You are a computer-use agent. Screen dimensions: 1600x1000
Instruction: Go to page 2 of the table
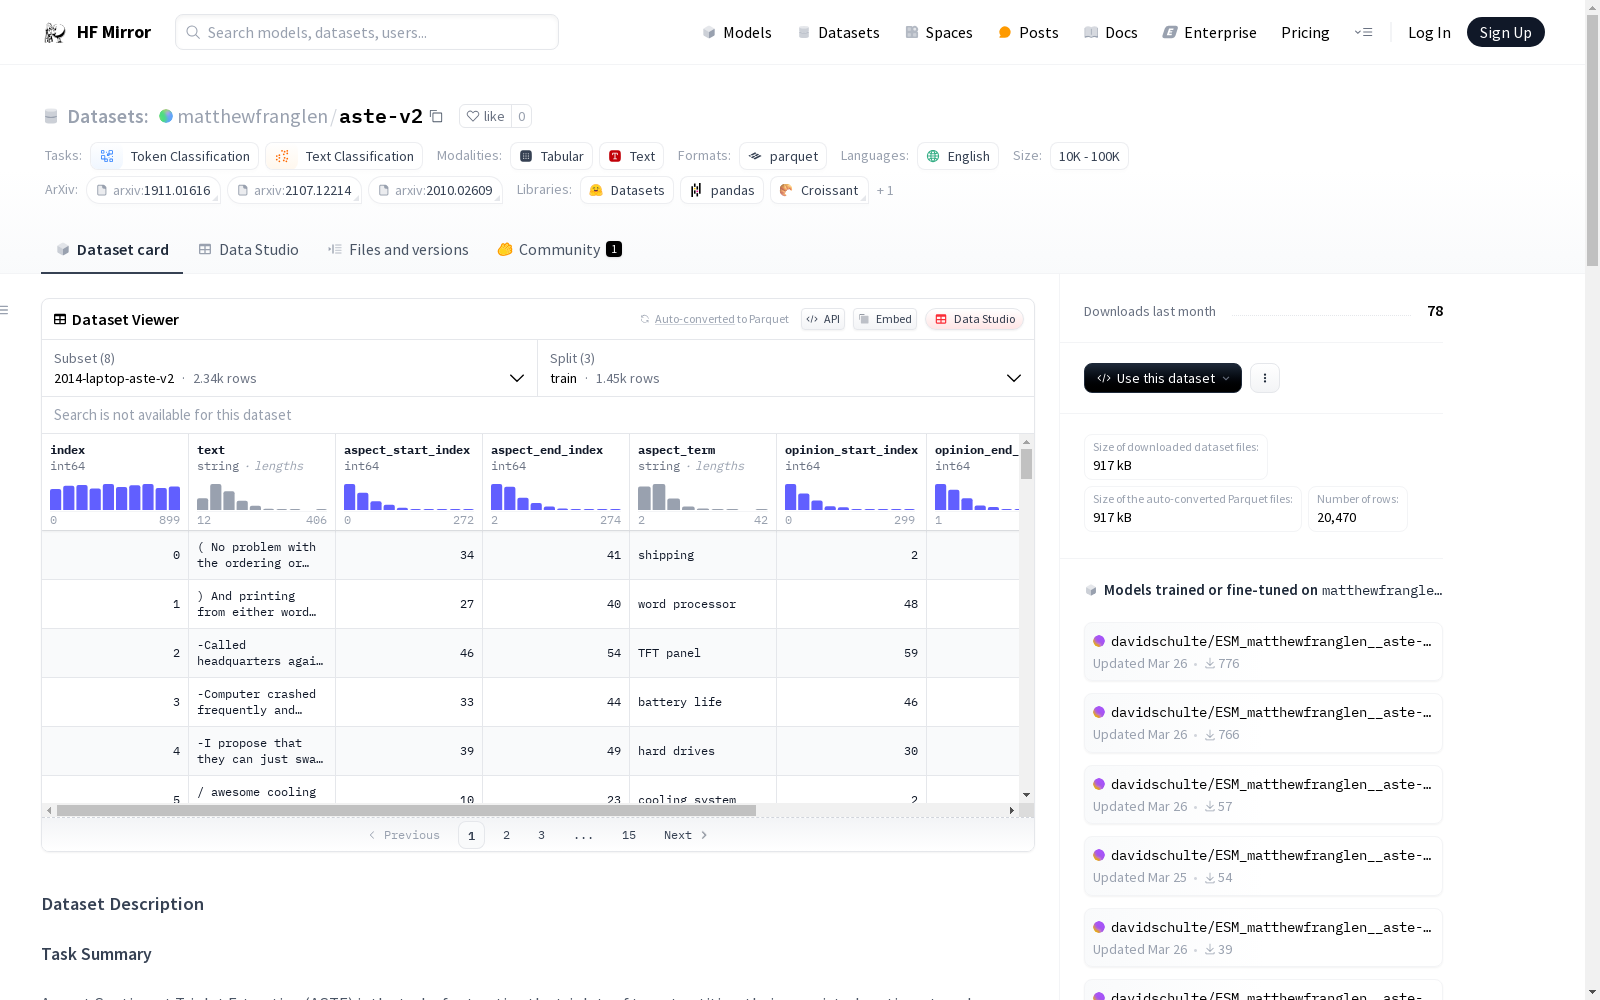(x=507, y=835)
